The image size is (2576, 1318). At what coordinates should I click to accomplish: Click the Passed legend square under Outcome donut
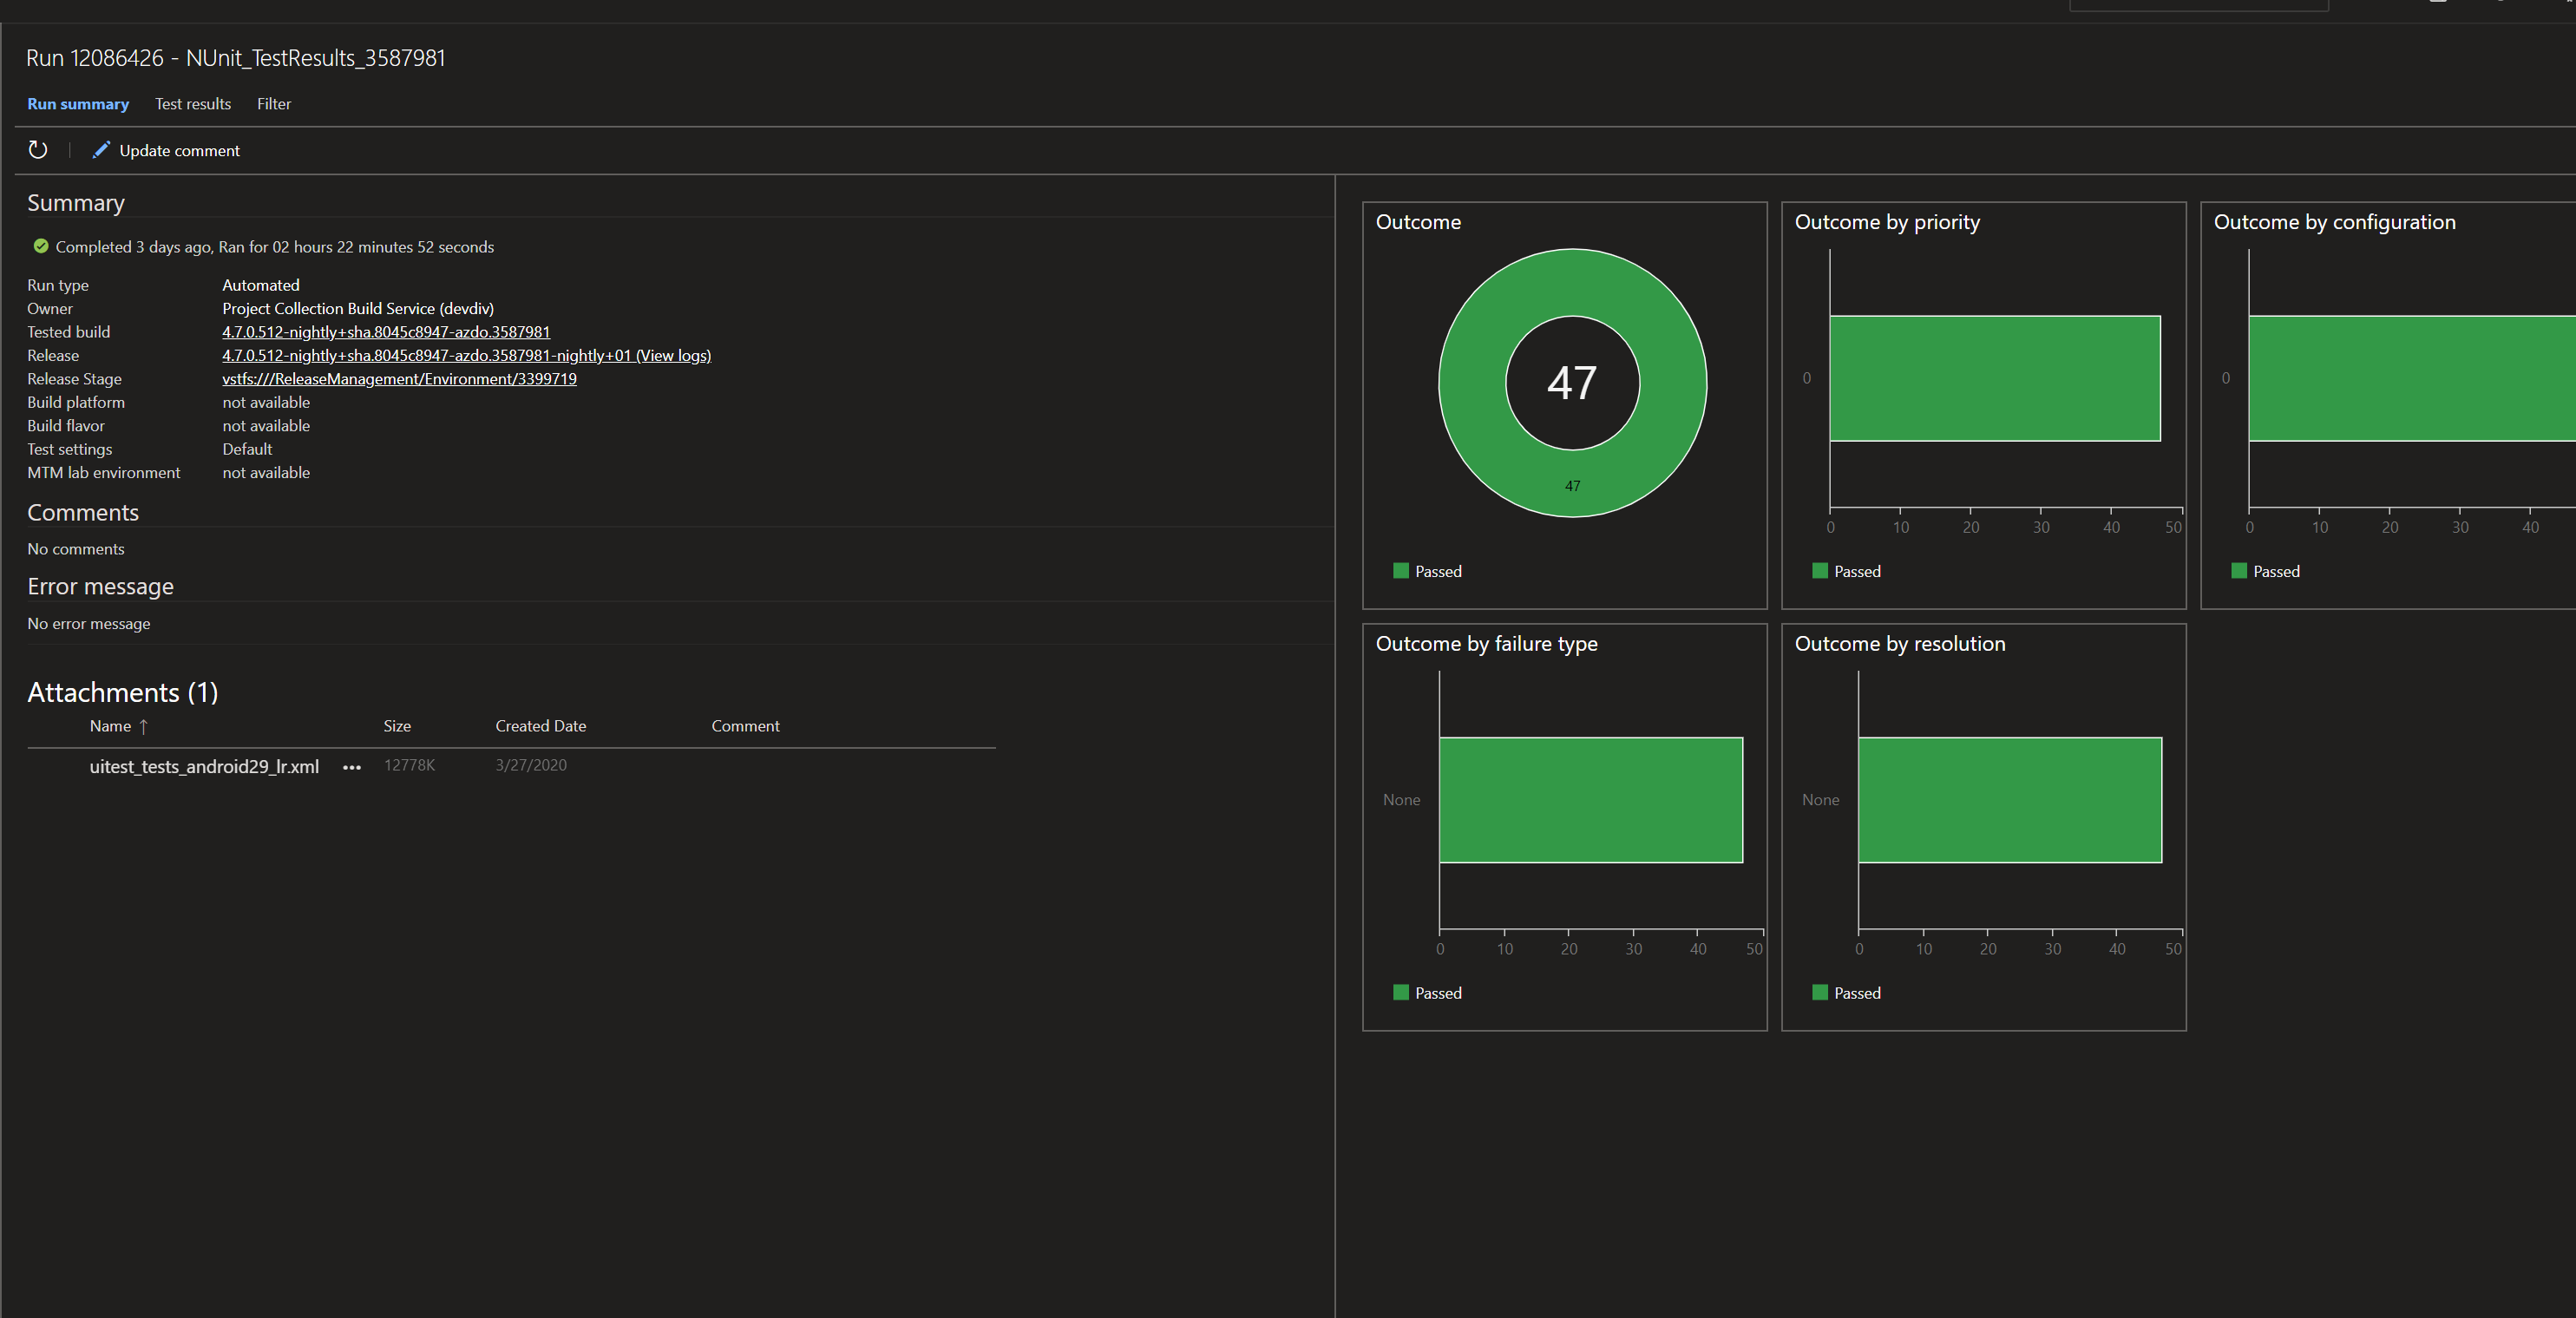pos(1400,571)
